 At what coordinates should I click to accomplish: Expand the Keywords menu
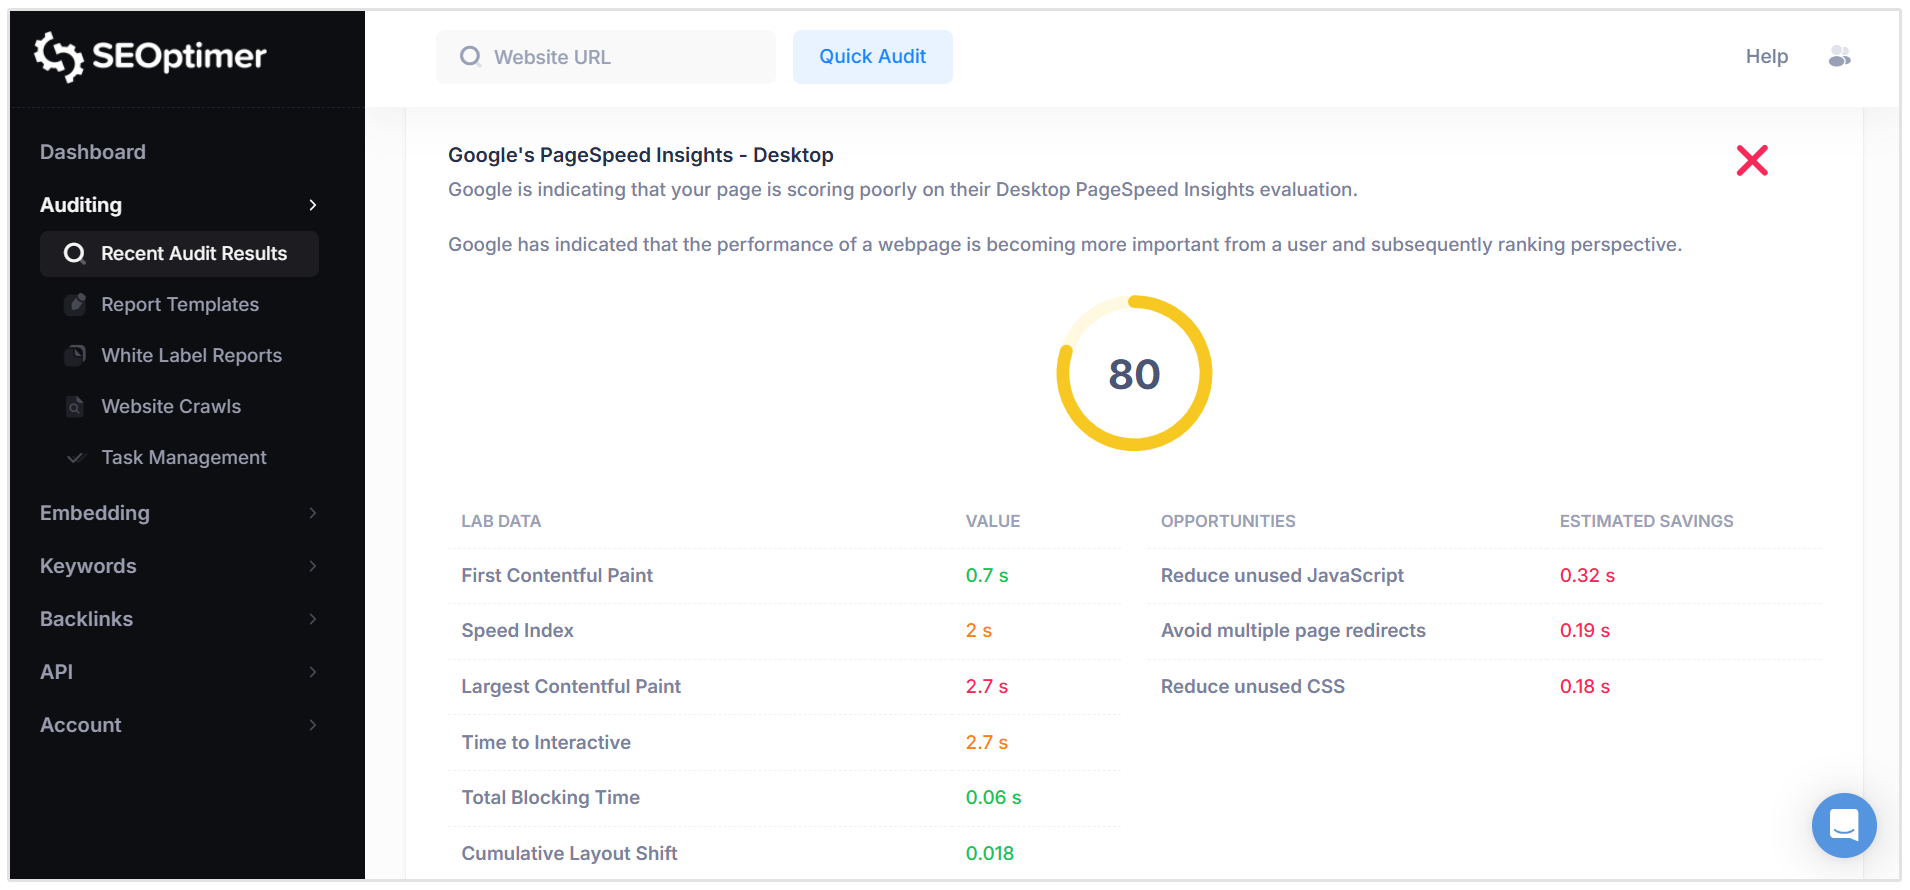tap(313, 566)
